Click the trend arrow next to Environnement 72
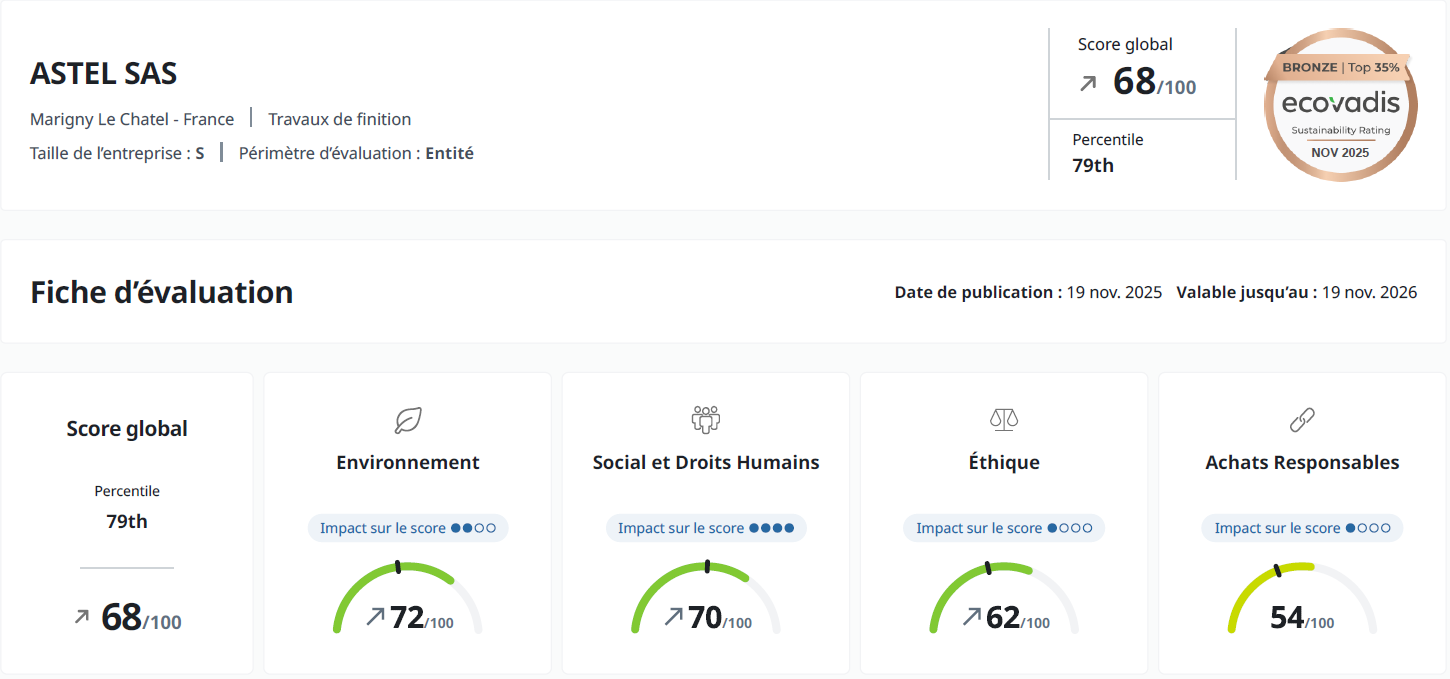 tap(375, 617)
